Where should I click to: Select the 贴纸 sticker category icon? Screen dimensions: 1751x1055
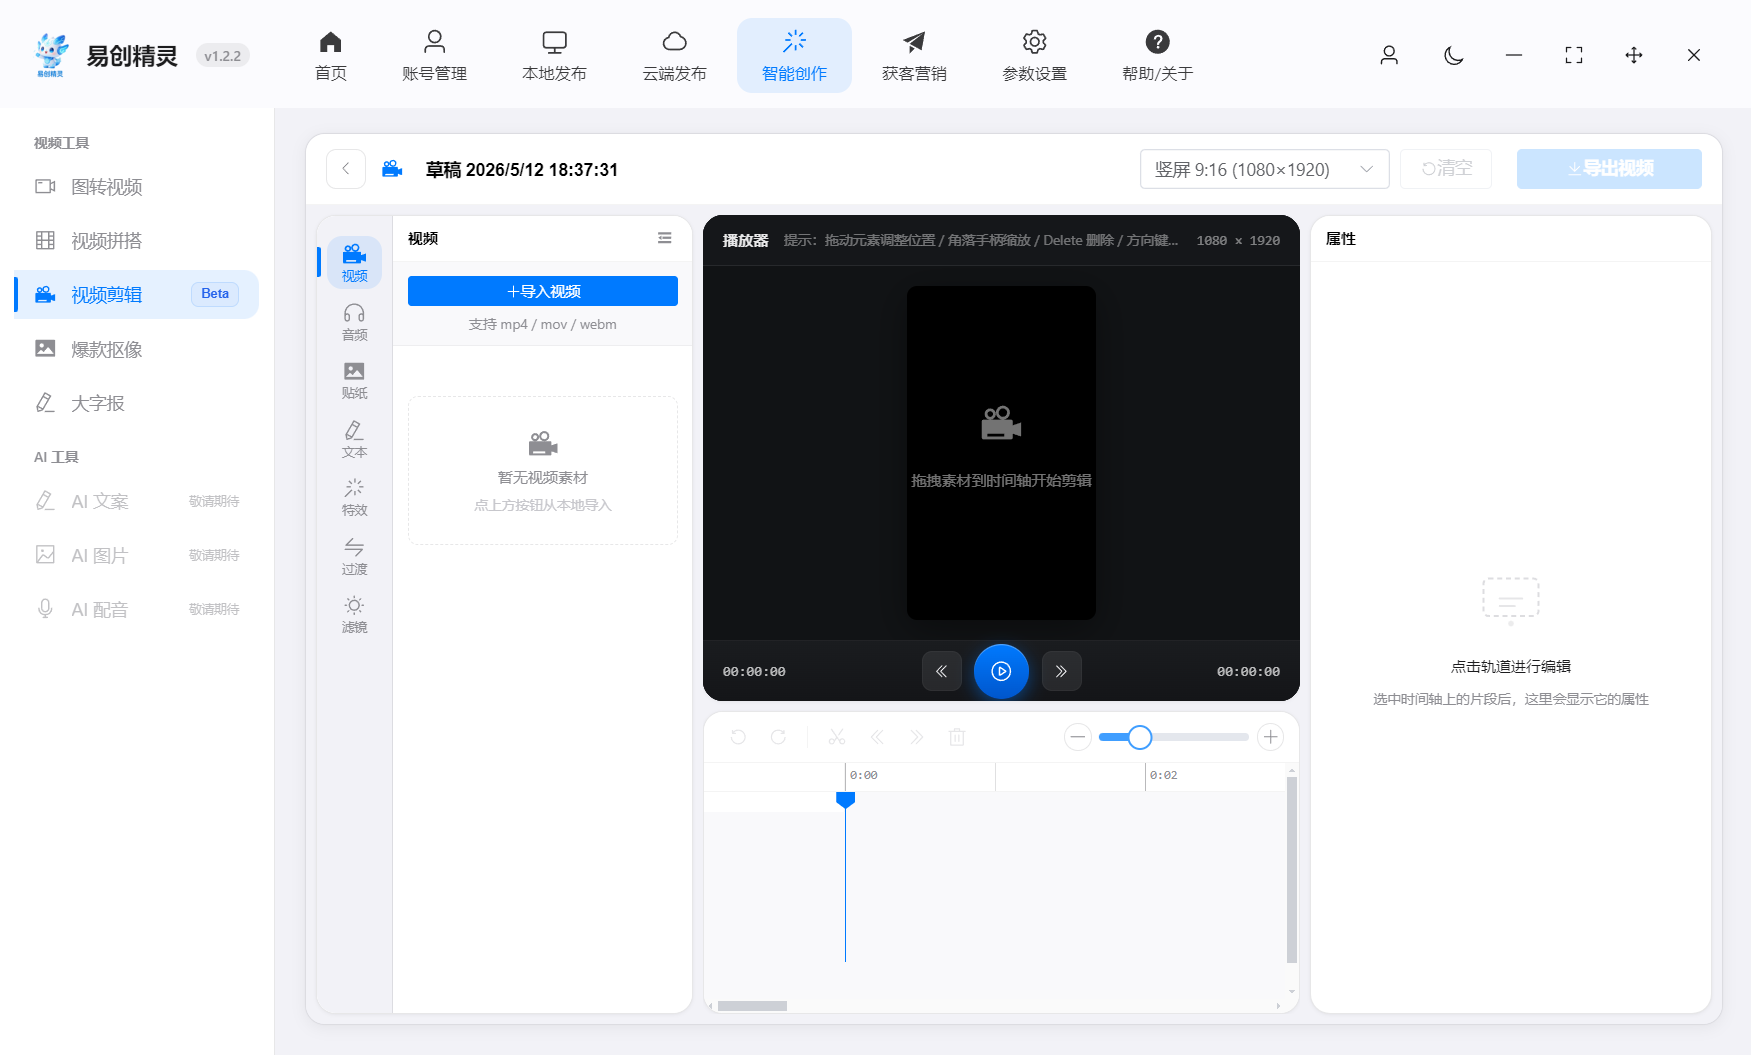coord(354,380)
